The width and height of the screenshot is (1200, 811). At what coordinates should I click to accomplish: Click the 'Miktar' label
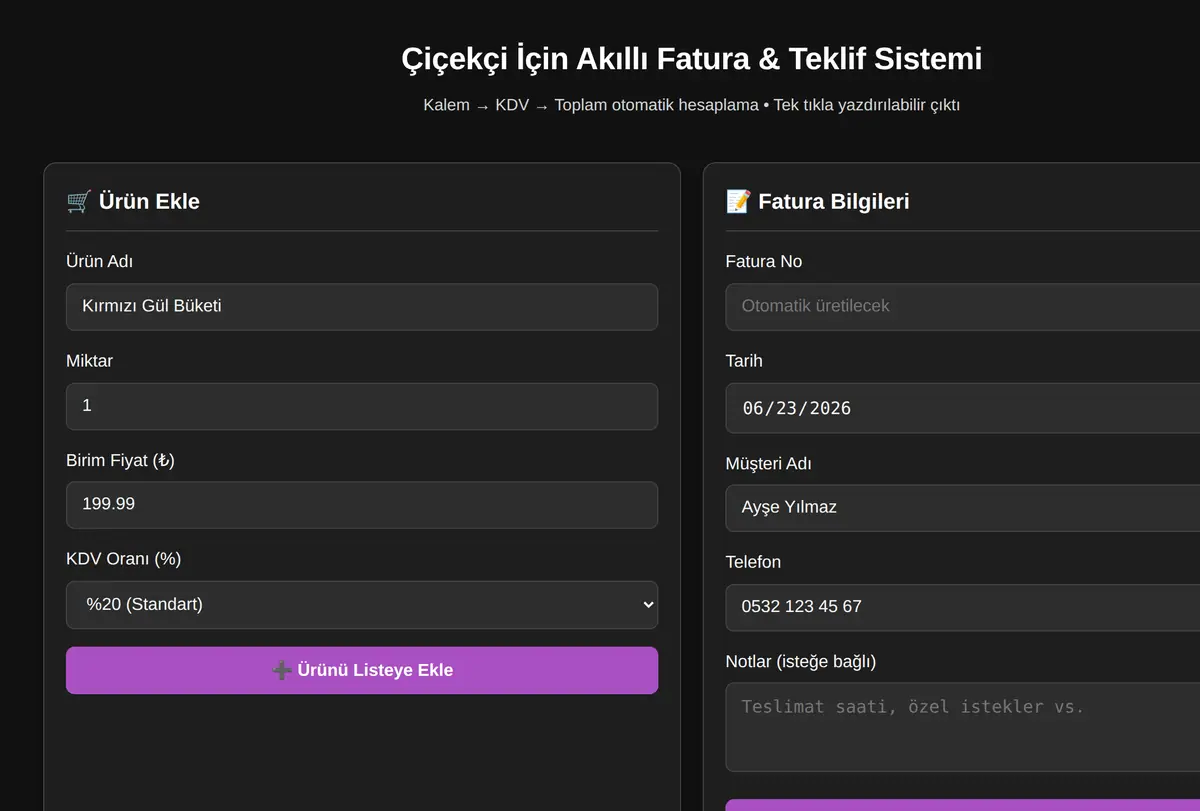tap(90, 361)
